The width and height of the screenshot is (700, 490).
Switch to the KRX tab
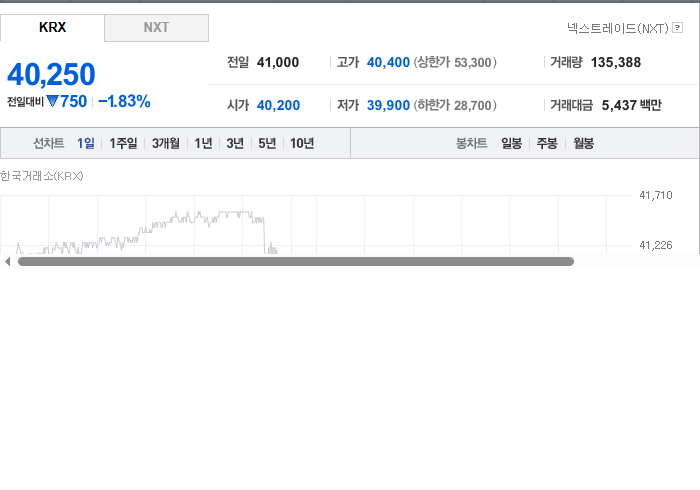point(52,27)
